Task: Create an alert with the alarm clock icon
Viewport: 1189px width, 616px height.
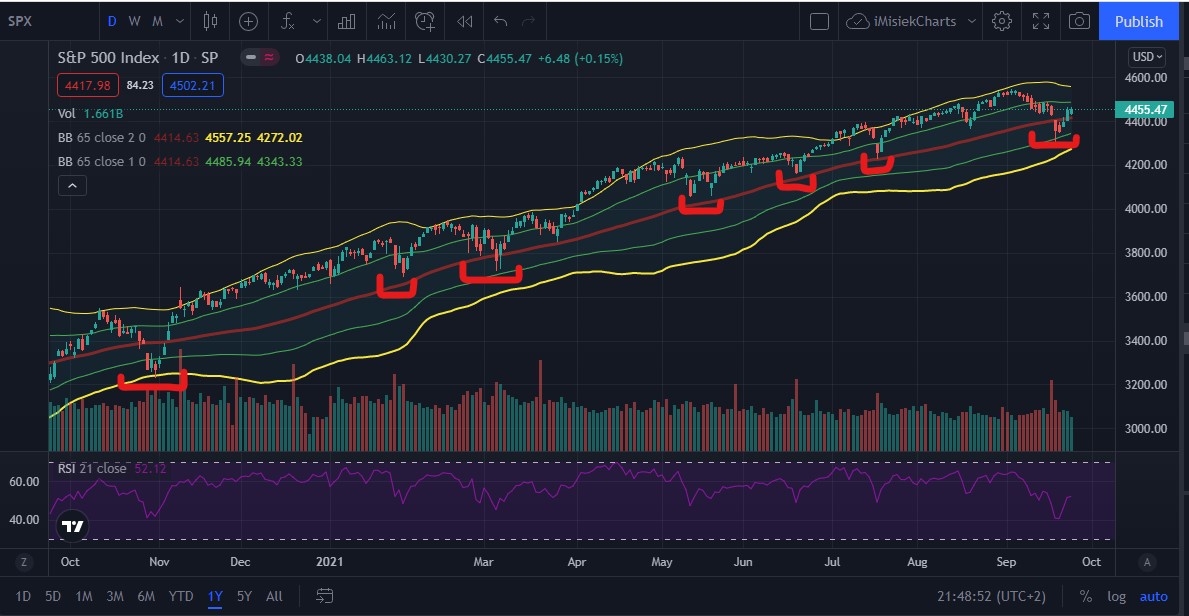Action: [425, 21]
